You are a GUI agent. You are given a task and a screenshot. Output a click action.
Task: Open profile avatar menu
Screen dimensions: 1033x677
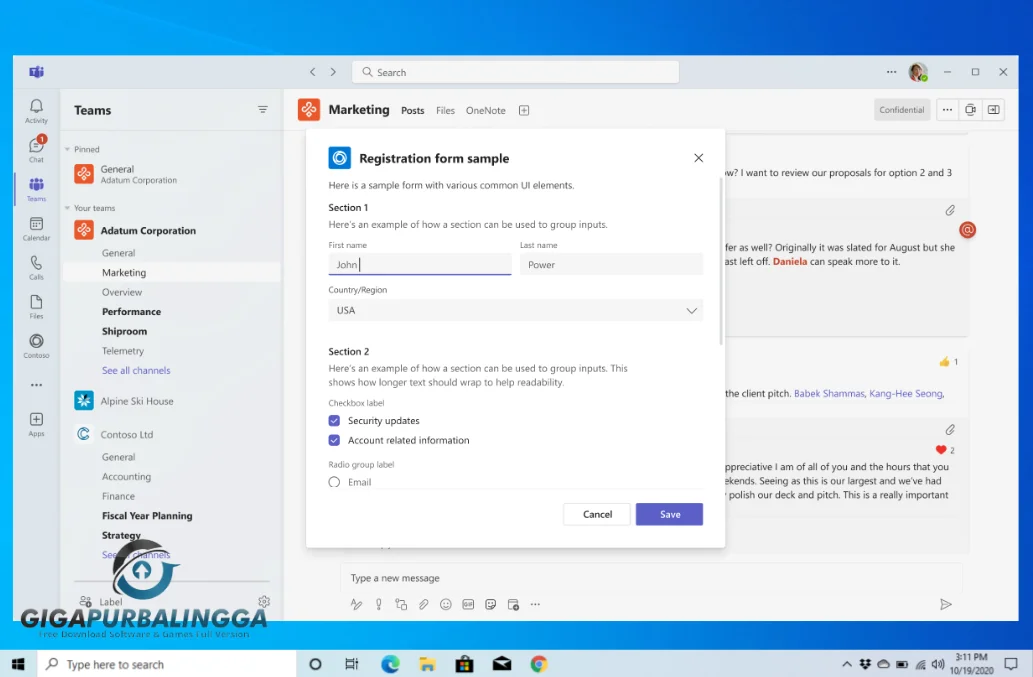pos(918,72)
